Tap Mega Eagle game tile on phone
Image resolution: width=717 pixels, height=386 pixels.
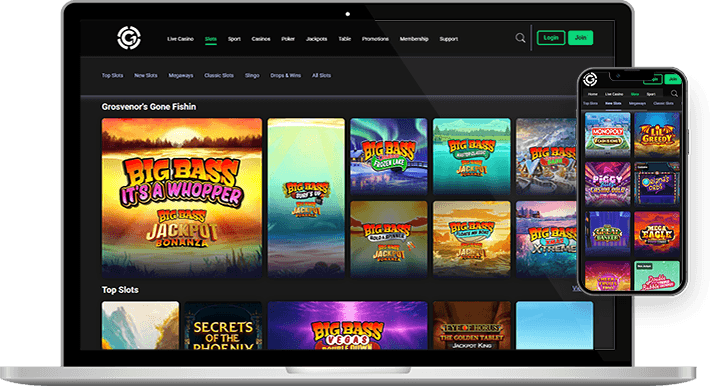[657, 233]
